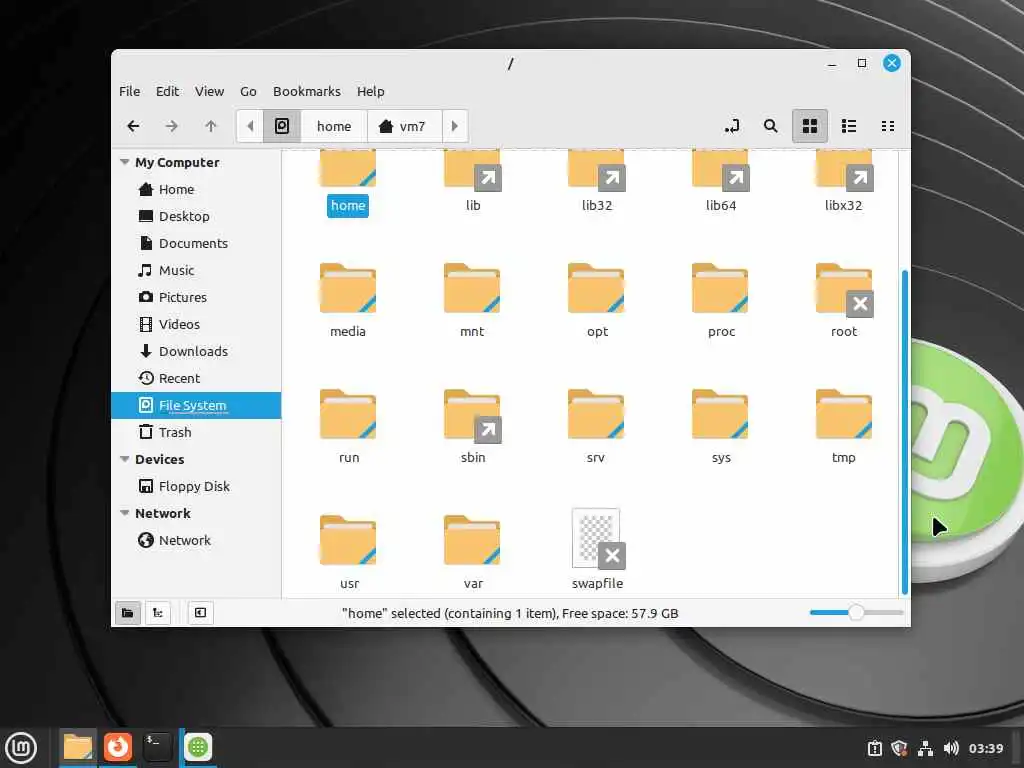Select File System in the sidebar
The image size is (1024, 768).
click(x=196, y=405)
